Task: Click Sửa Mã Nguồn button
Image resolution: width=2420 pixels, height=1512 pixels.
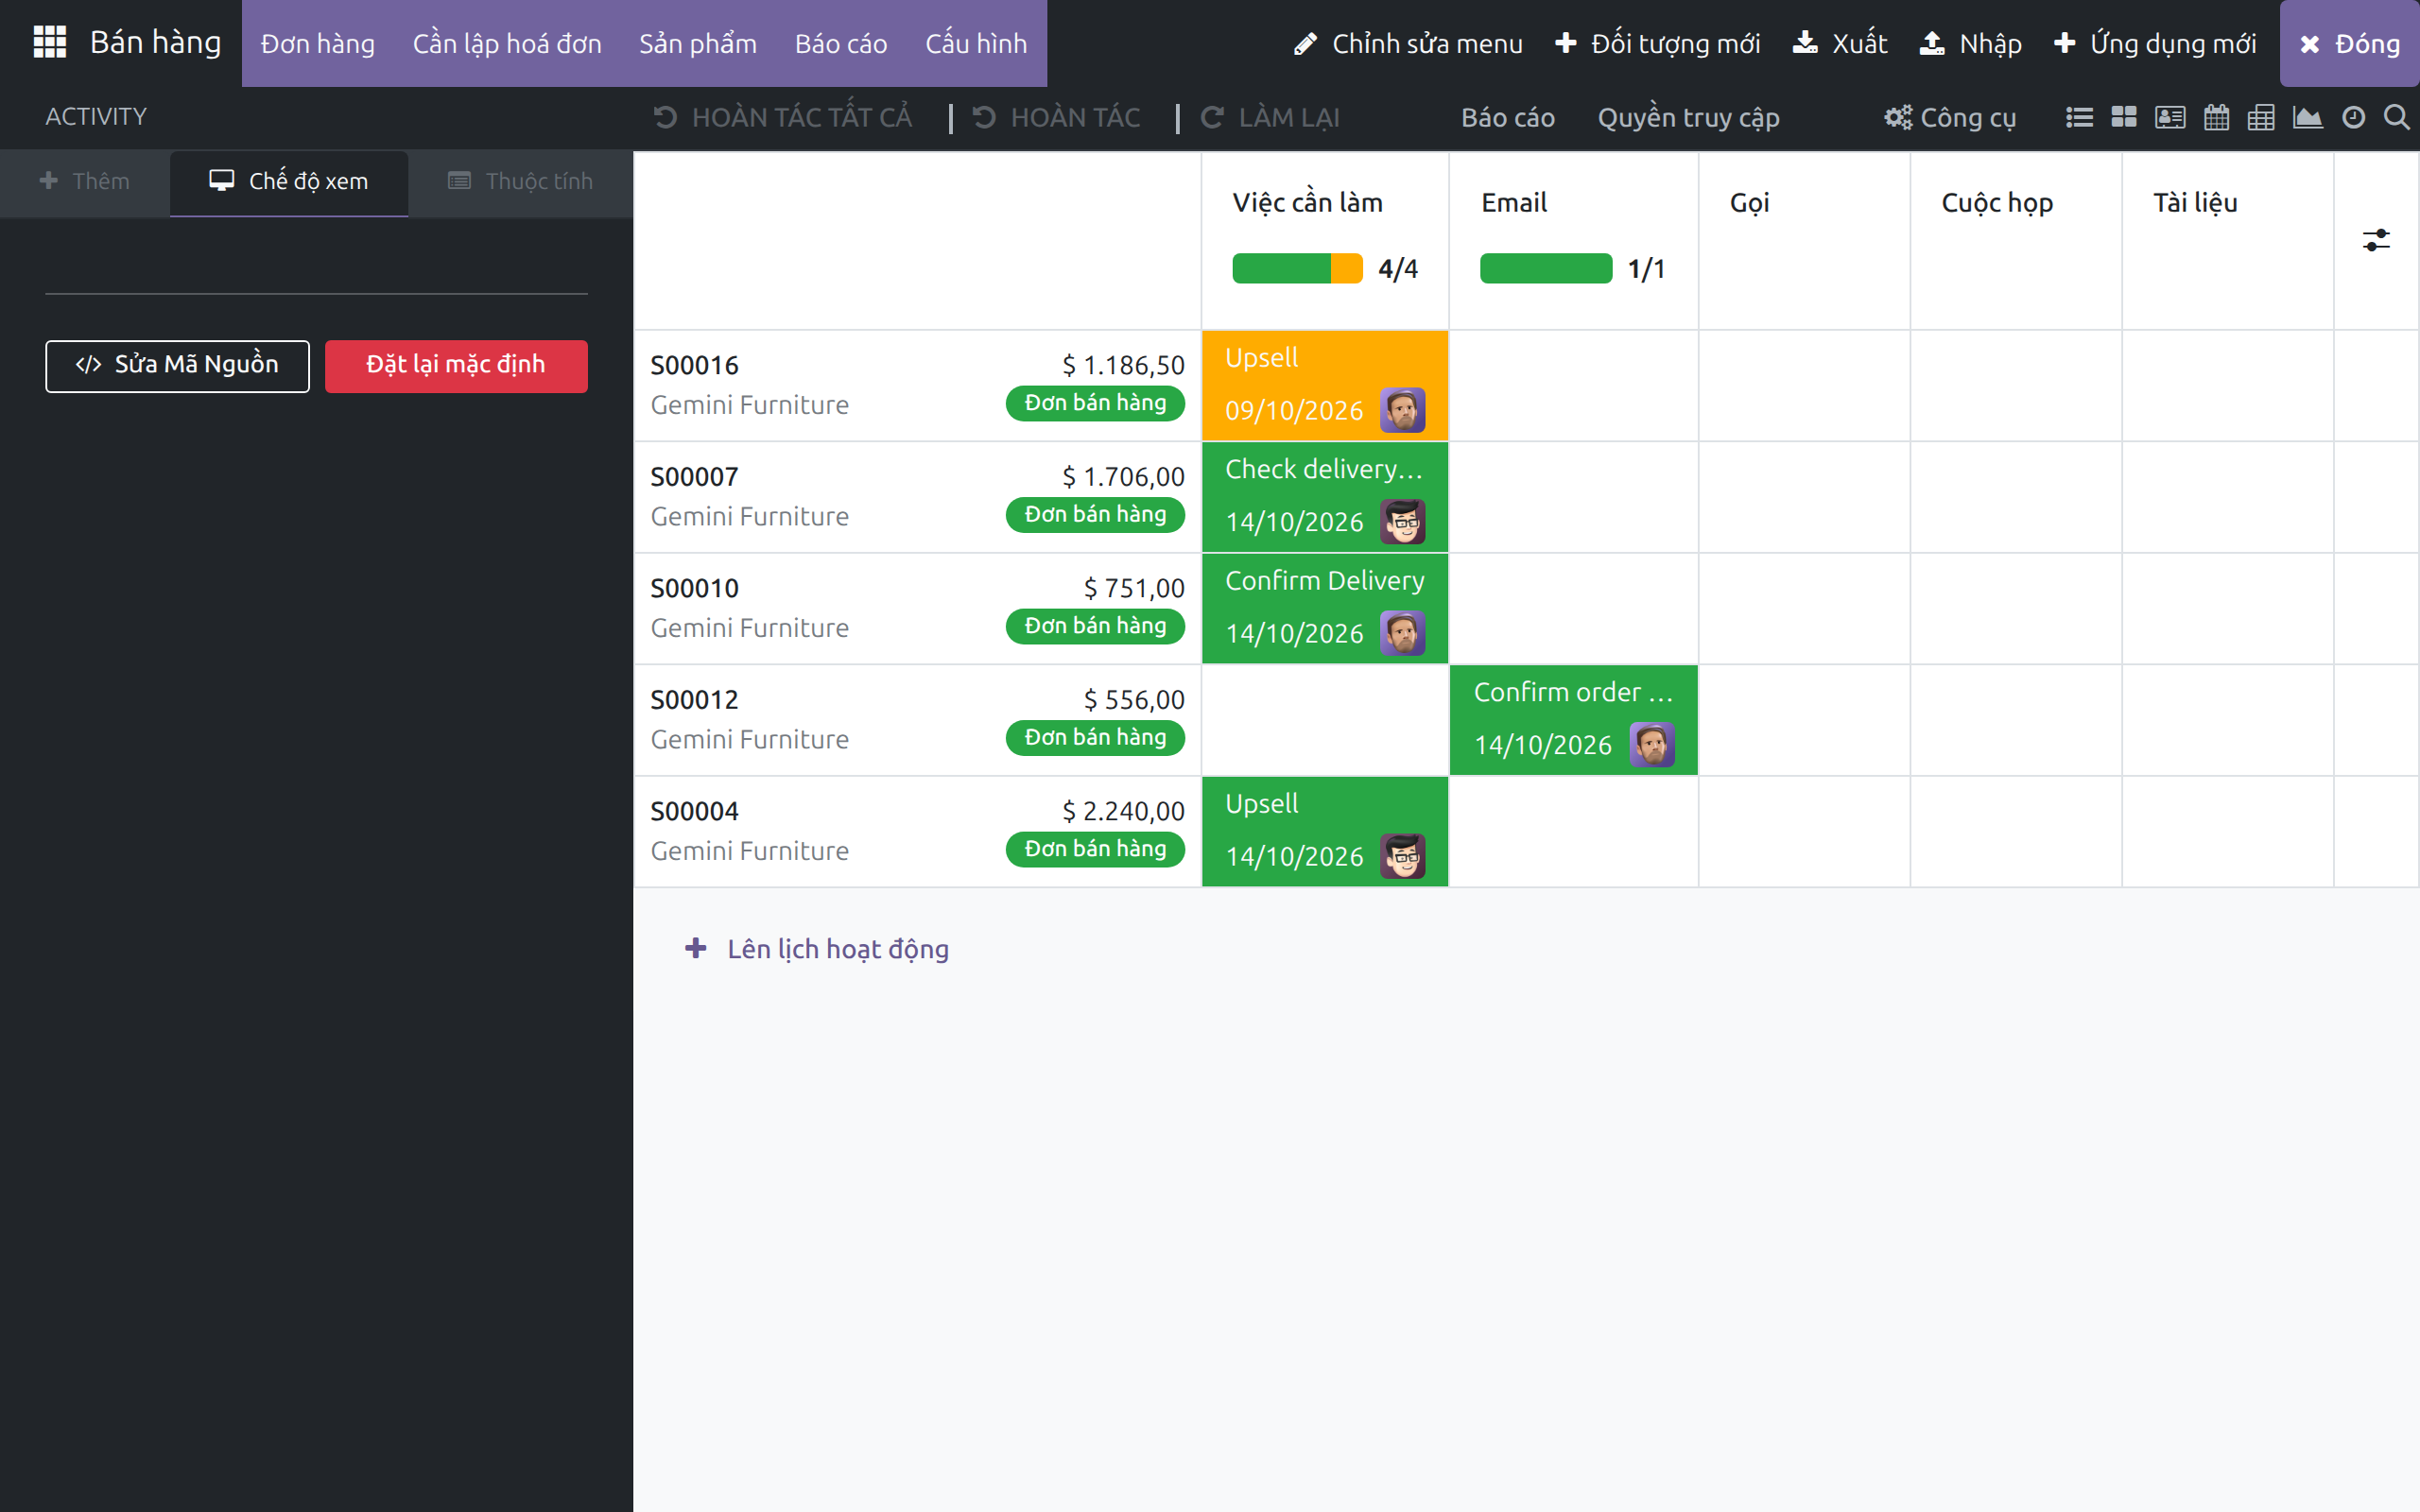Action: tap(177, 365)
